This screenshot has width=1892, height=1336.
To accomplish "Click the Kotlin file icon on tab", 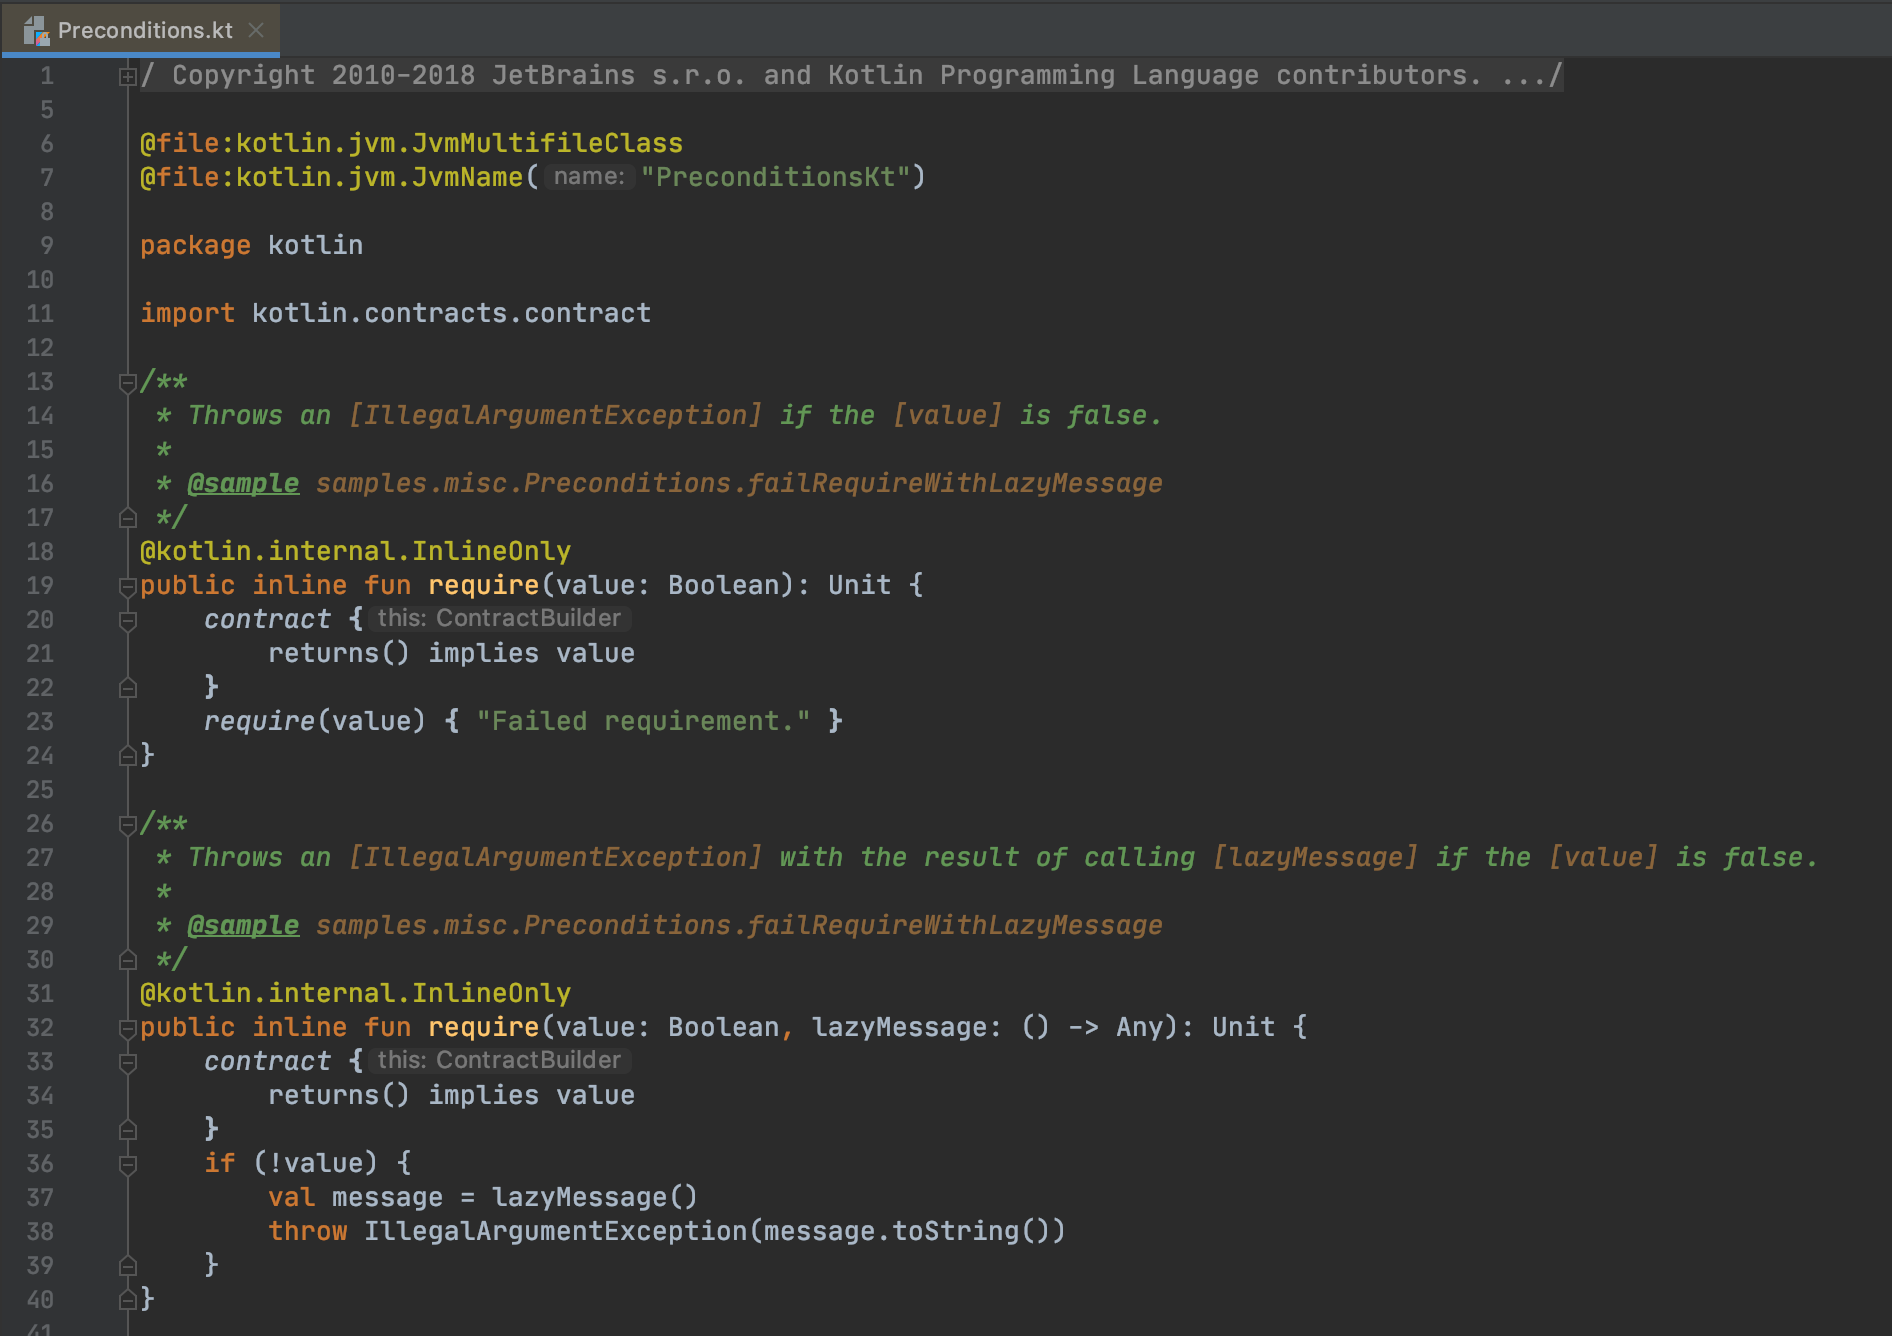I will pos(36,31).
